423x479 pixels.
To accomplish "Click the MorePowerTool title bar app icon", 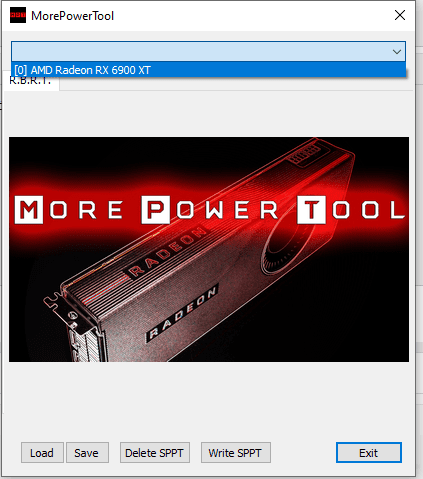I will coord(18,15).
